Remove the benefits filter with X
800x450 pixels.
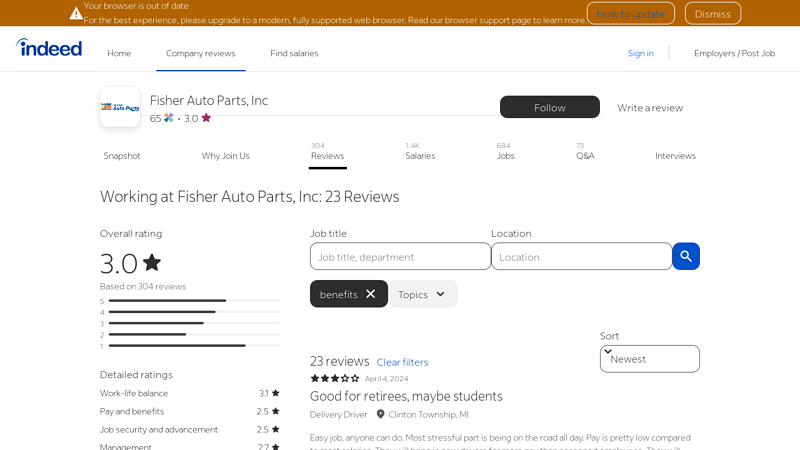(x=371, y=294)
